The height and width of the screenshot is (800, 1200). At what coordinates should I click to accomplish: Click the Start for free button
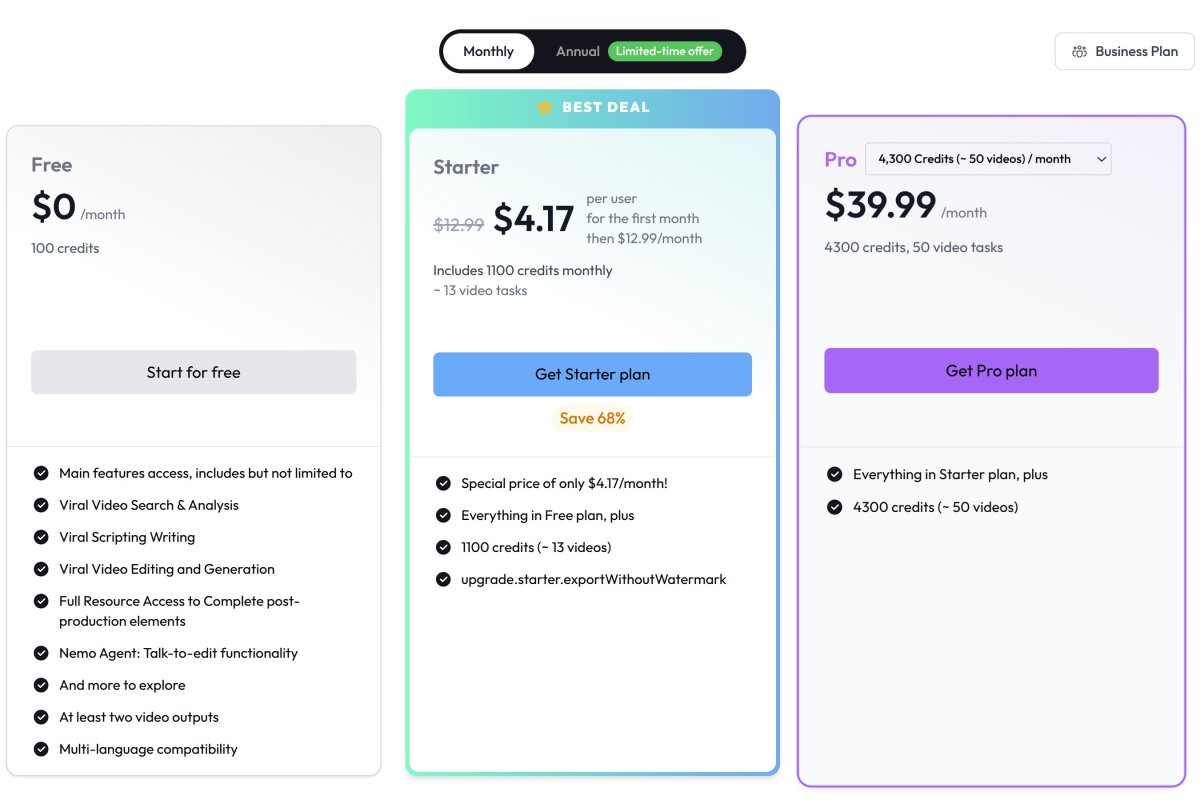[193, 372]
